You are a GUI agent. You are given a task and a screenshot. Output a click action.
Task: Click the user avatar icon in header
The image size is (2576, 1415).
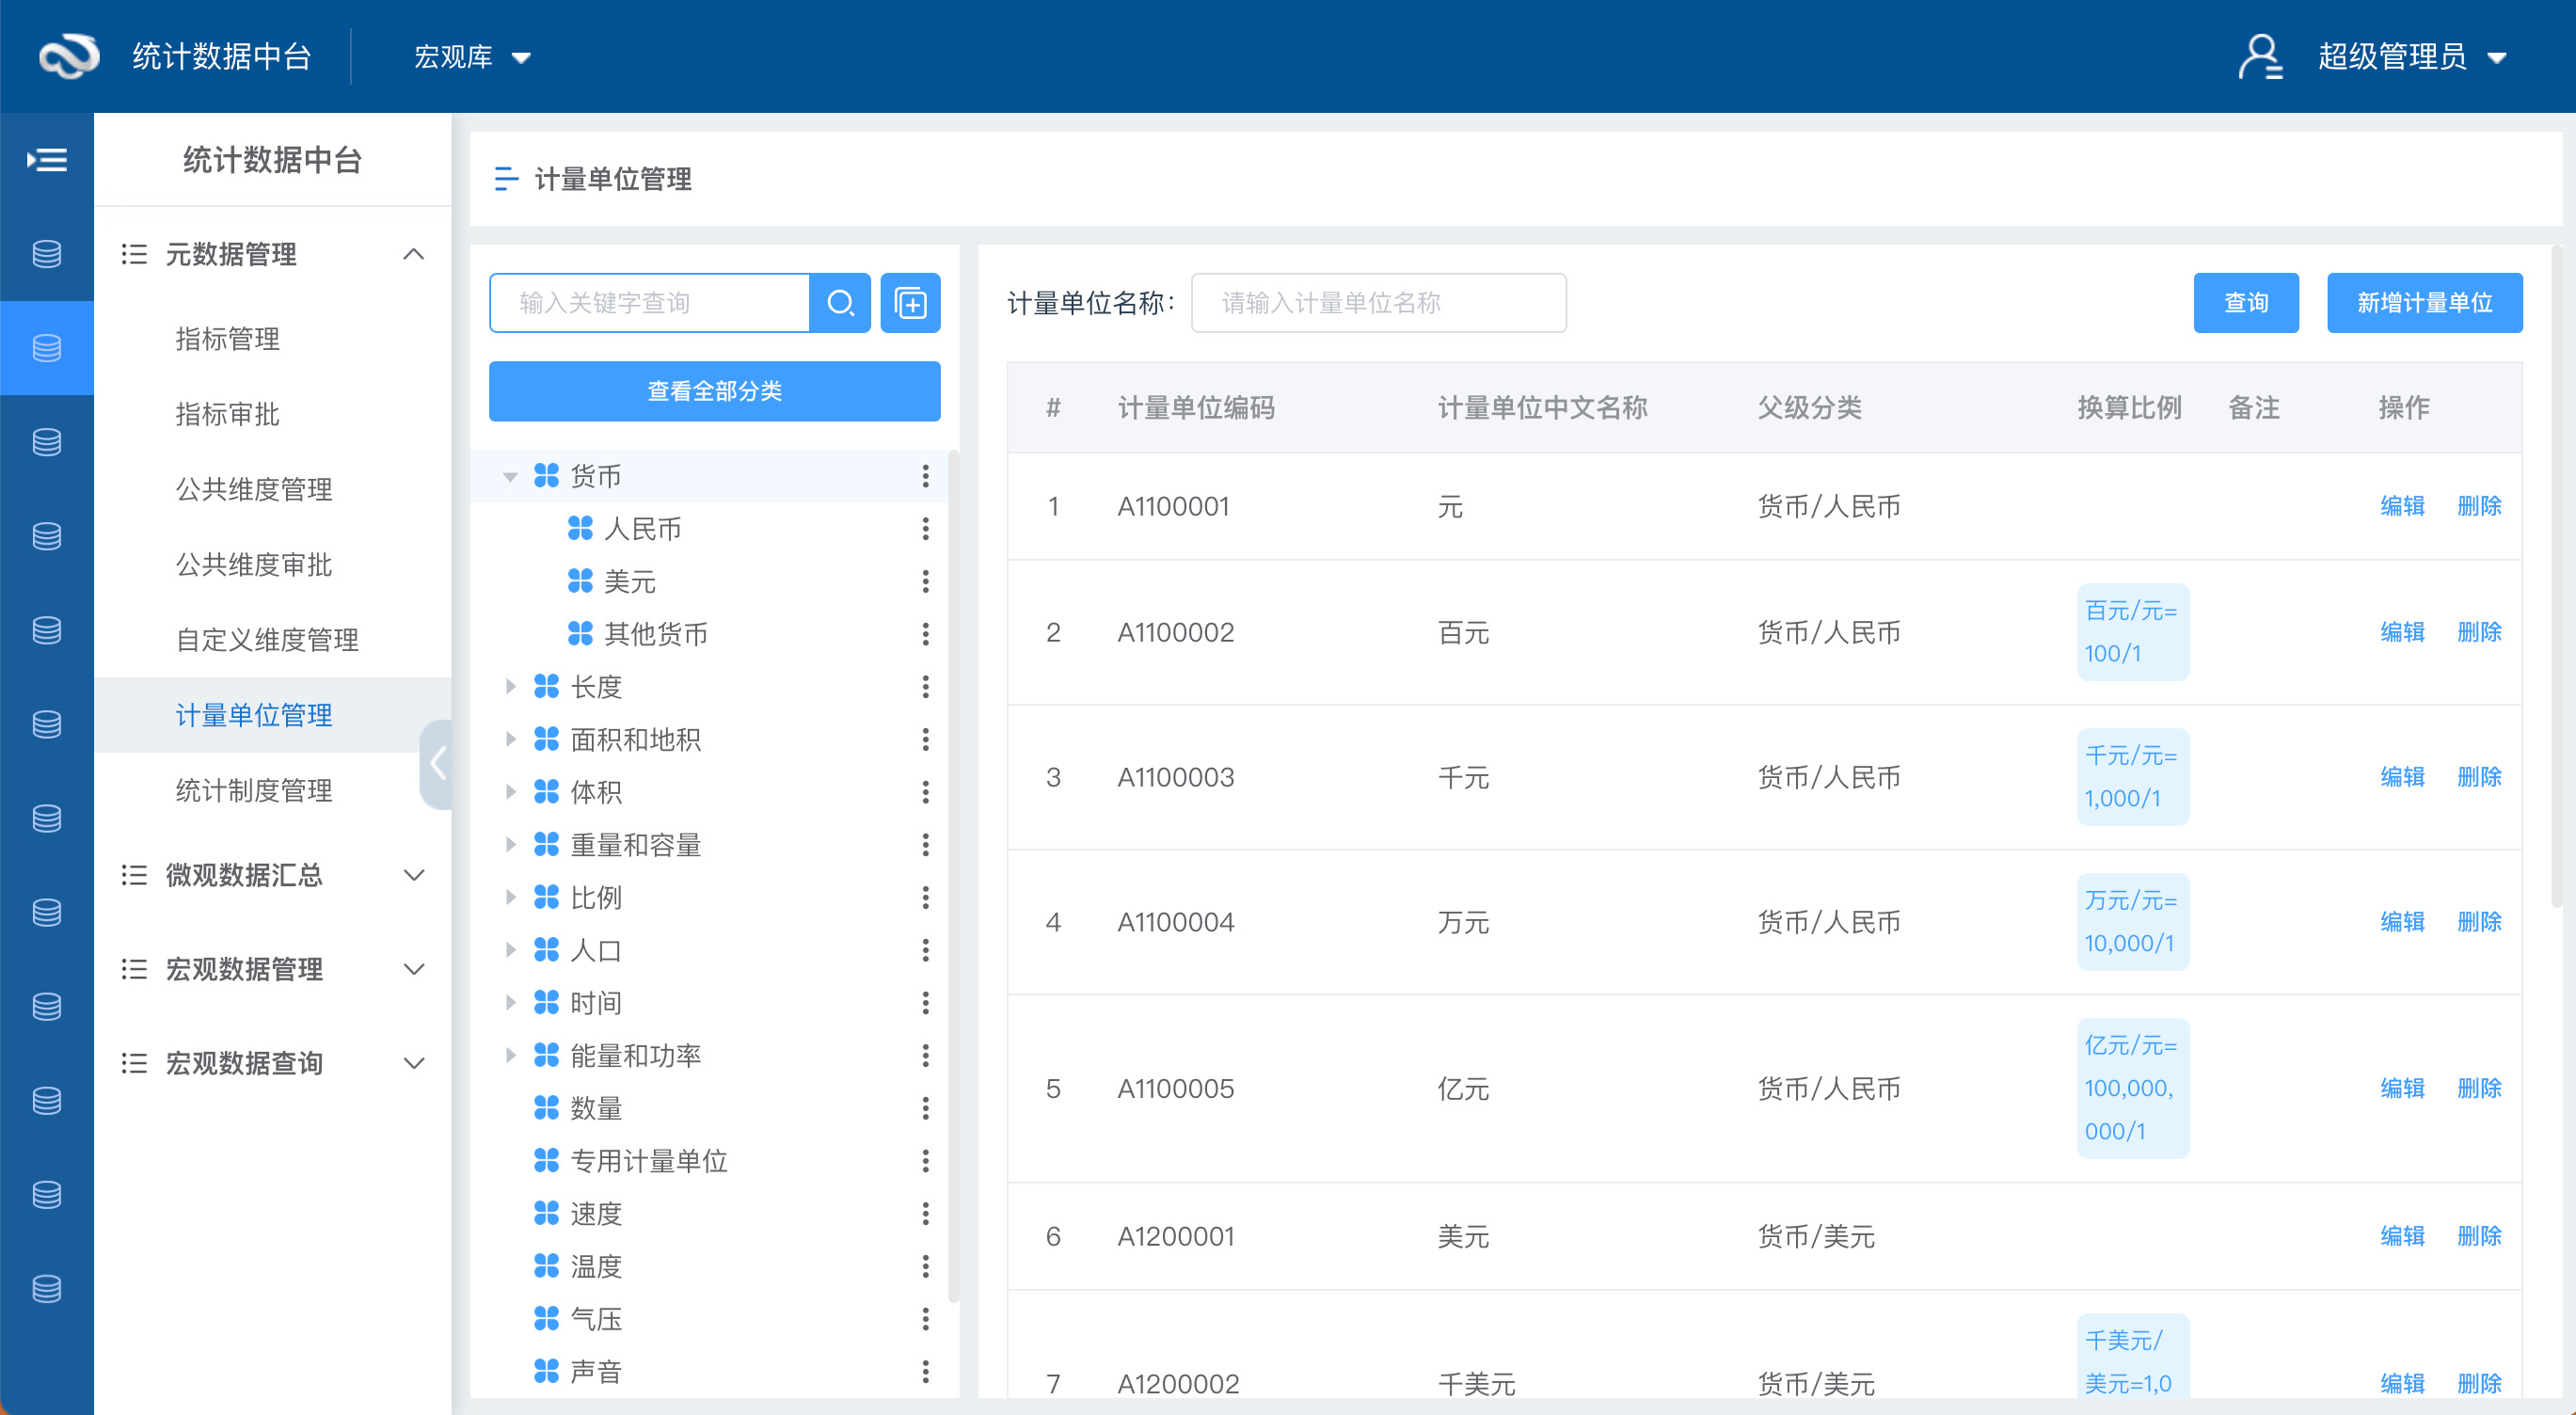pos(2260,56)
